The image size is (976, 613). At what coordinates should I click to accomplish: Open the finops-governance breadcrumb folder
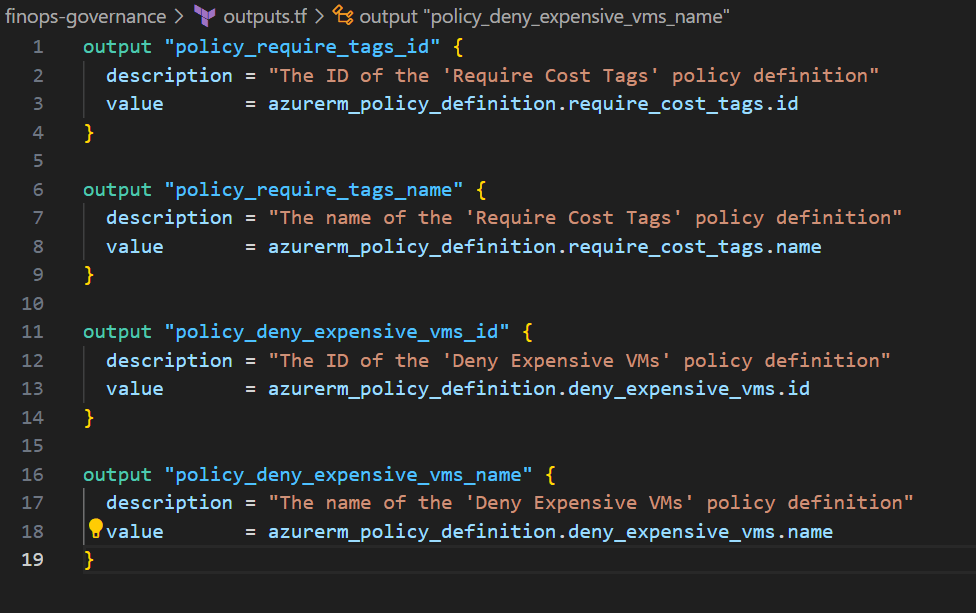click(x=86, y=16)
